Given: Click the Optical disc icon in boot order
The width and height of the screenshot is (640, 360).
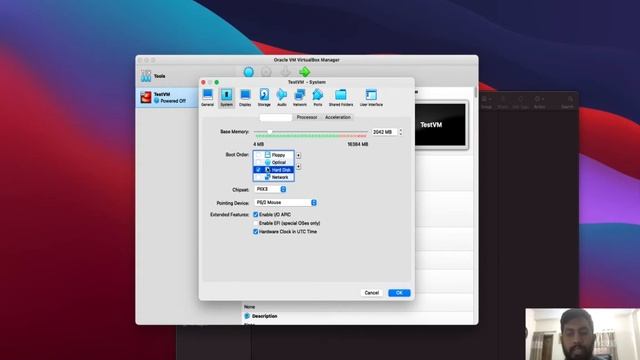Looking at the screenshot, I should click(x=268, y=162).
